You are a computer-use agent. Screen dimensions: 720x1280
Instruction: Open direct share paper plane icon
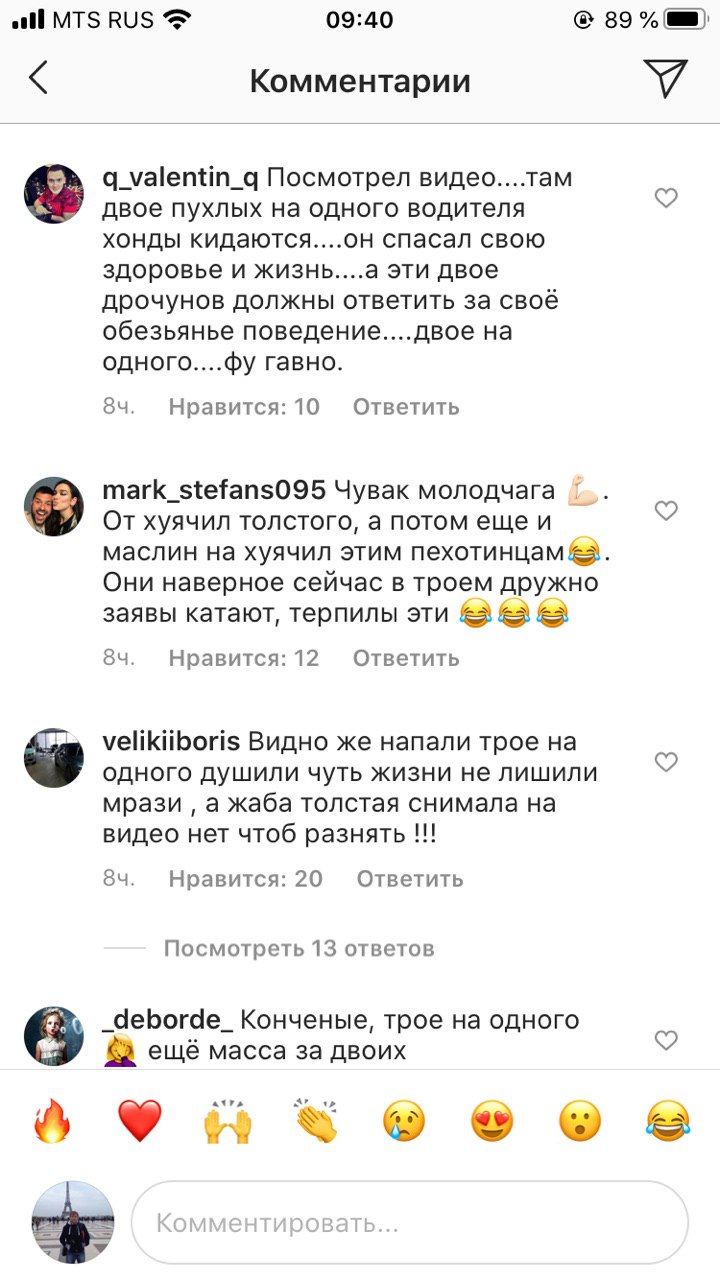click(665, 78)
